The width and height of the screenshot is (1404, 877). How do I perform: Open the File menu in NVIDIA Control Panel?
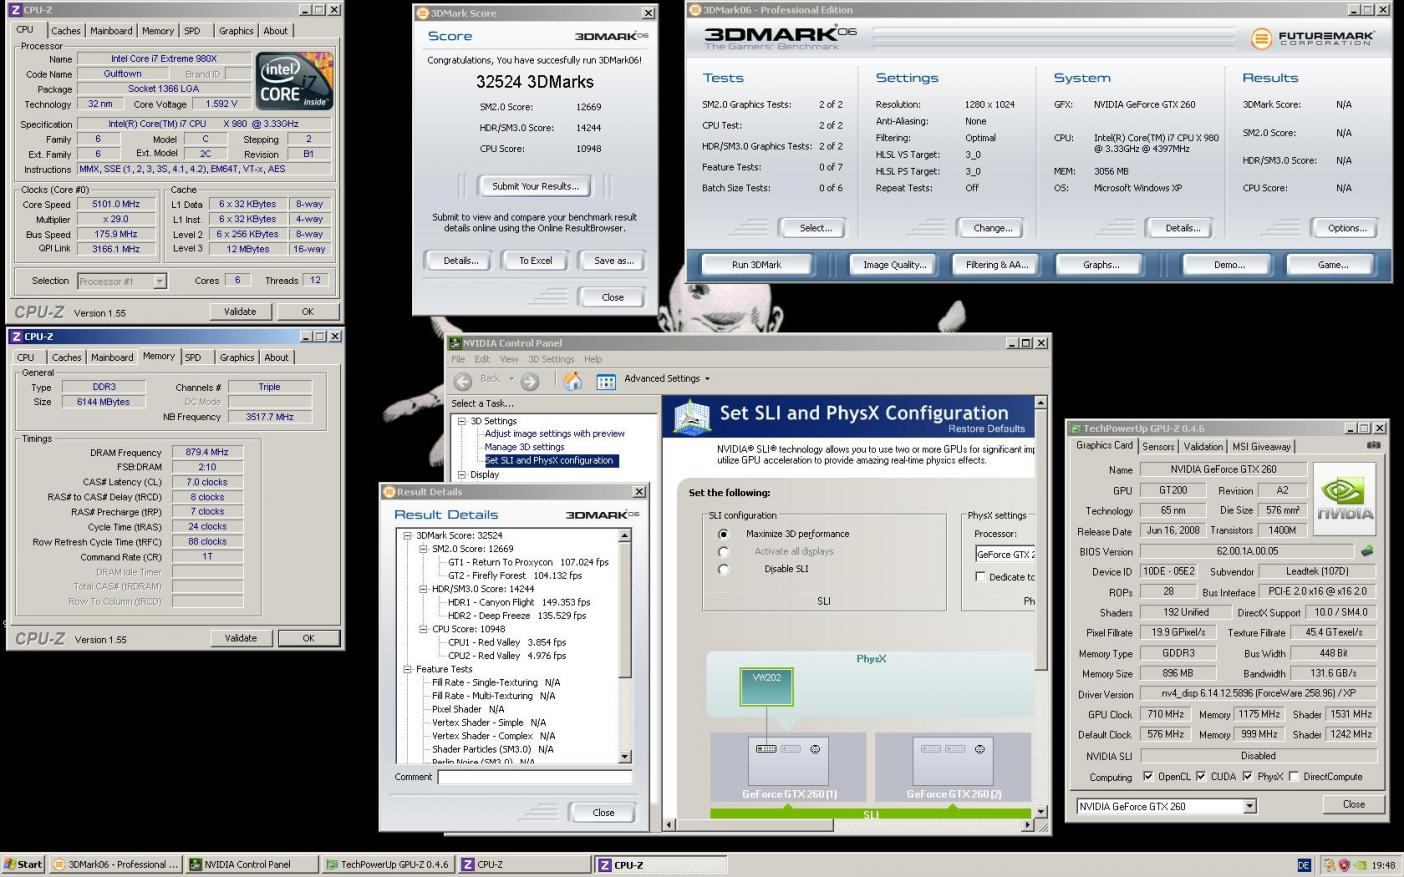[x=458, y=359]
